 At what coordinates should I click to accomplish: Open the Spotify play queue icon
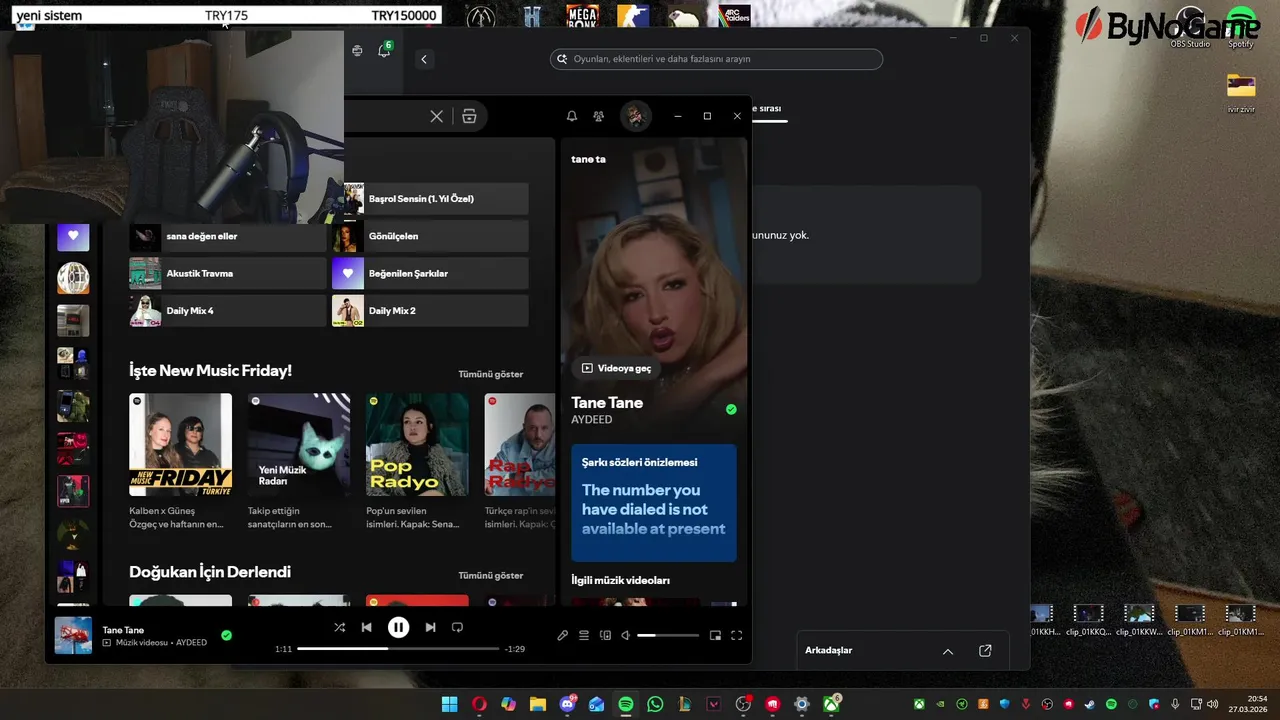pyautogui.click(x=584, y=635)
